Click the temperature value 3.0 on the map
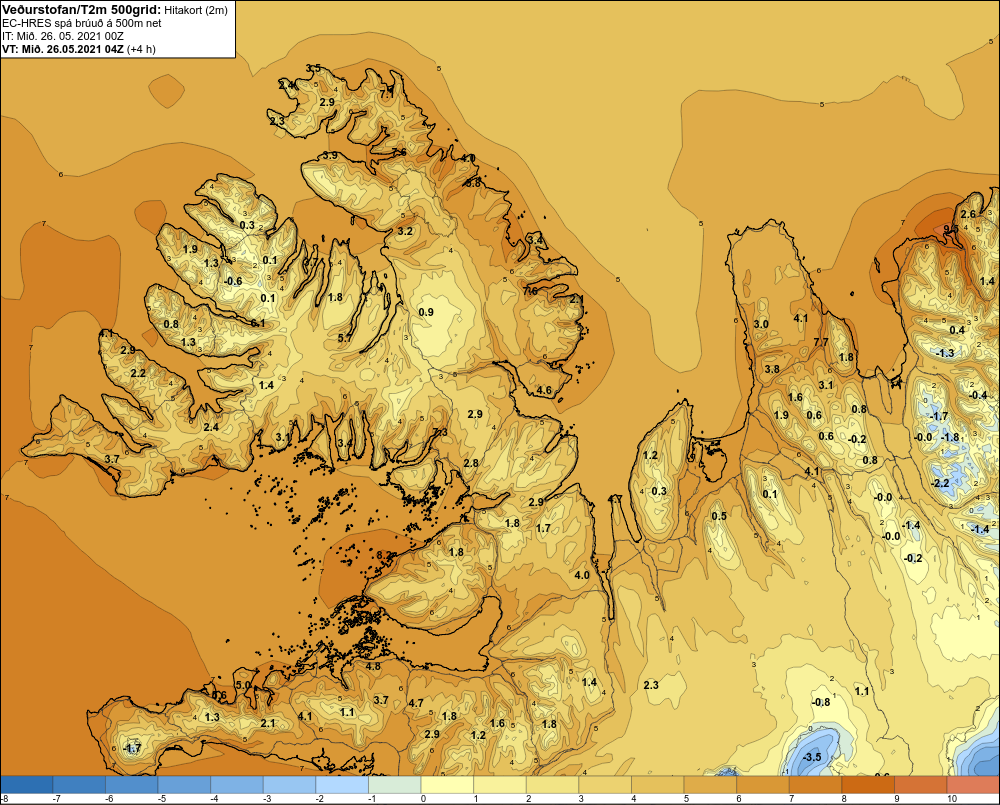 pyautogui.click(x=761, y=324)
